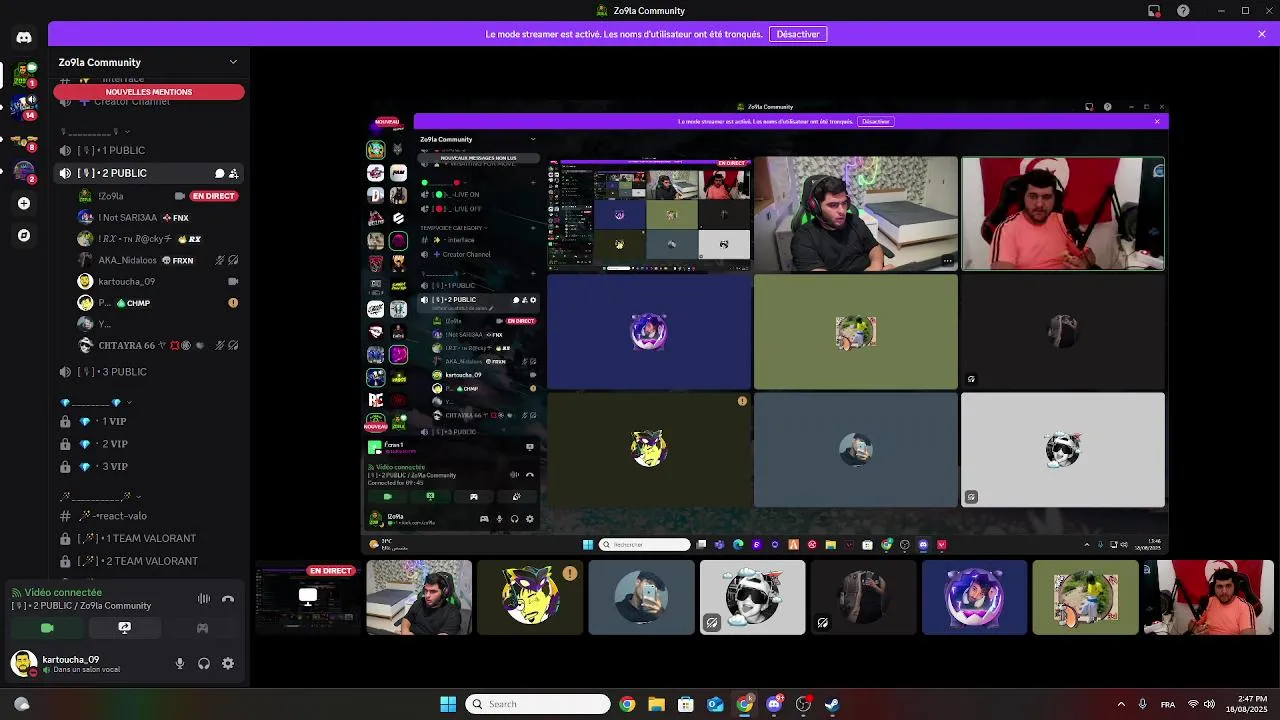Viewport: 1280px width, 720px height.
Task: Select 2 TEAM VALORANT channel
Action: [x=150, y=561]
